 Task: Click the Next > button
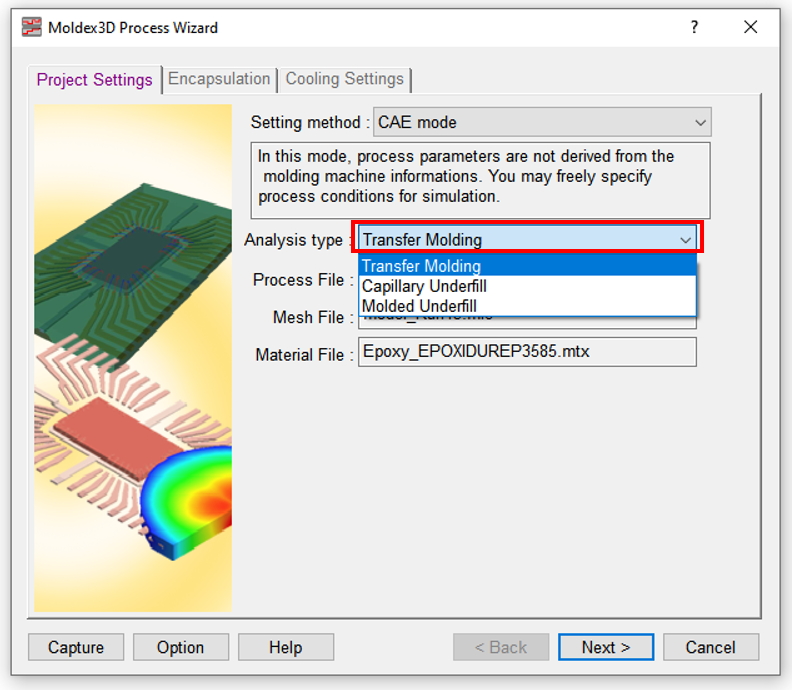(x=606, y=647)
